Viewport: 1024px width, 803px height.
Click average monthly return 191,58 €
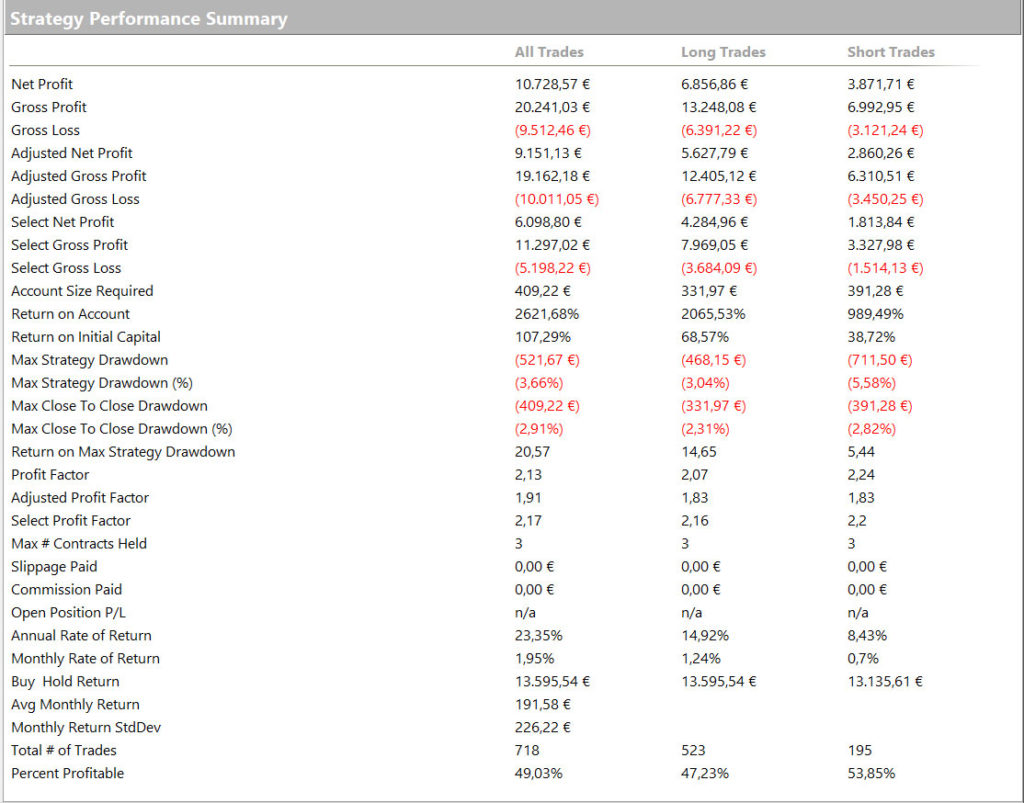[543, 704]
